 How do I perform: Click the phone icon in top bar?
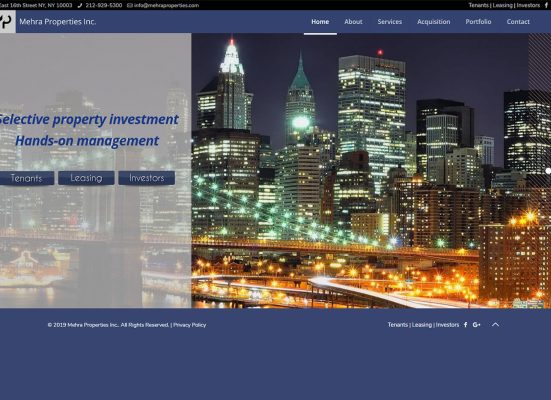[80, 5]
